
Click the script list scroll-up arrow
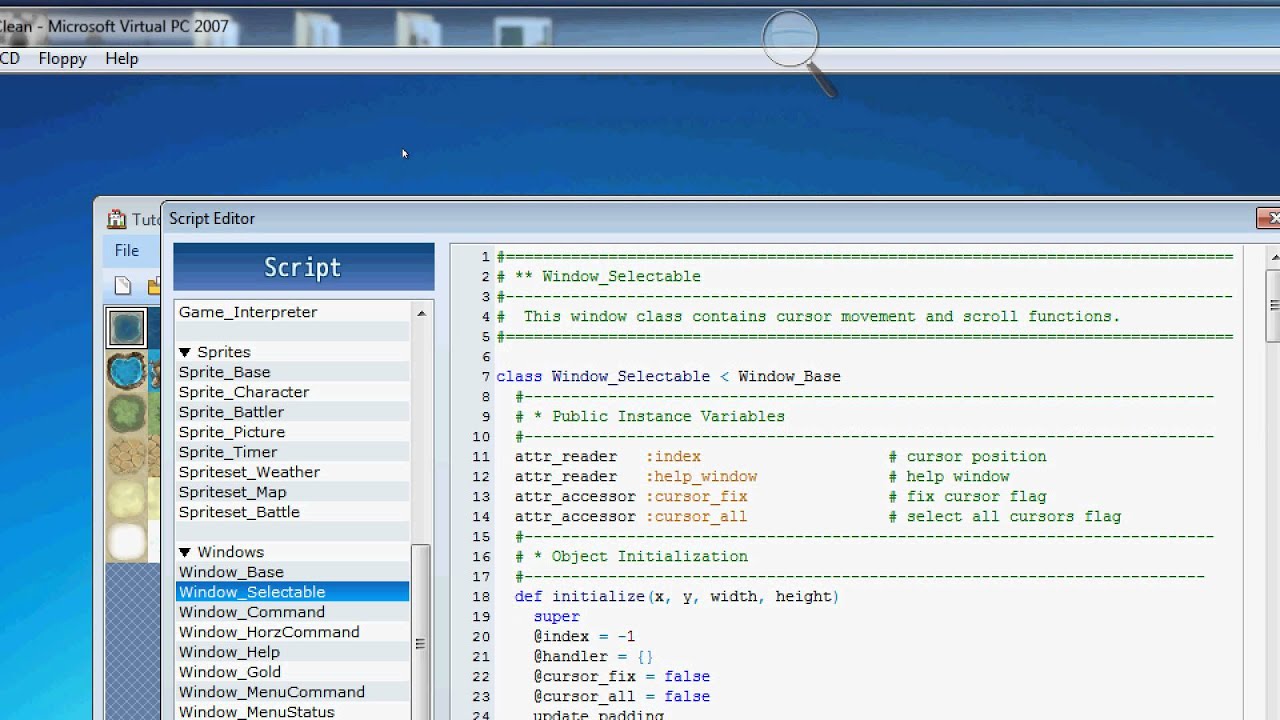[421, 313]
